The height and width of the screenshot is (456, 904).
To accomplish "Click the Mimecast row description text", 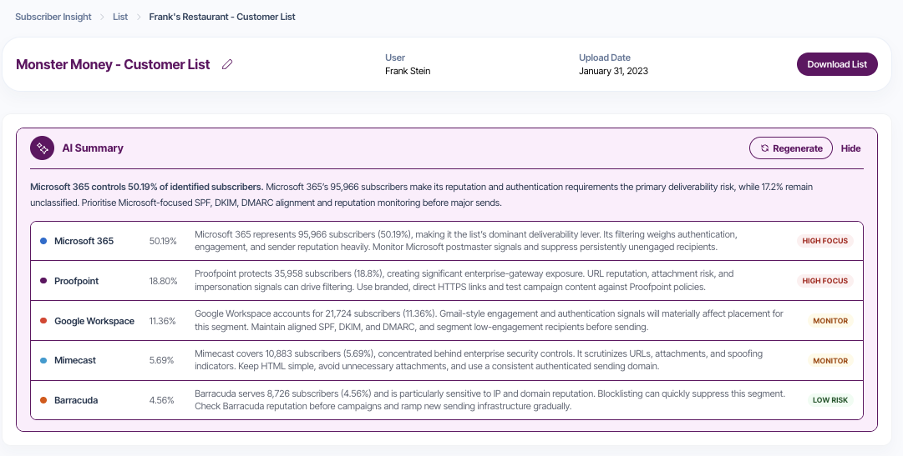I will pos(479,360).
